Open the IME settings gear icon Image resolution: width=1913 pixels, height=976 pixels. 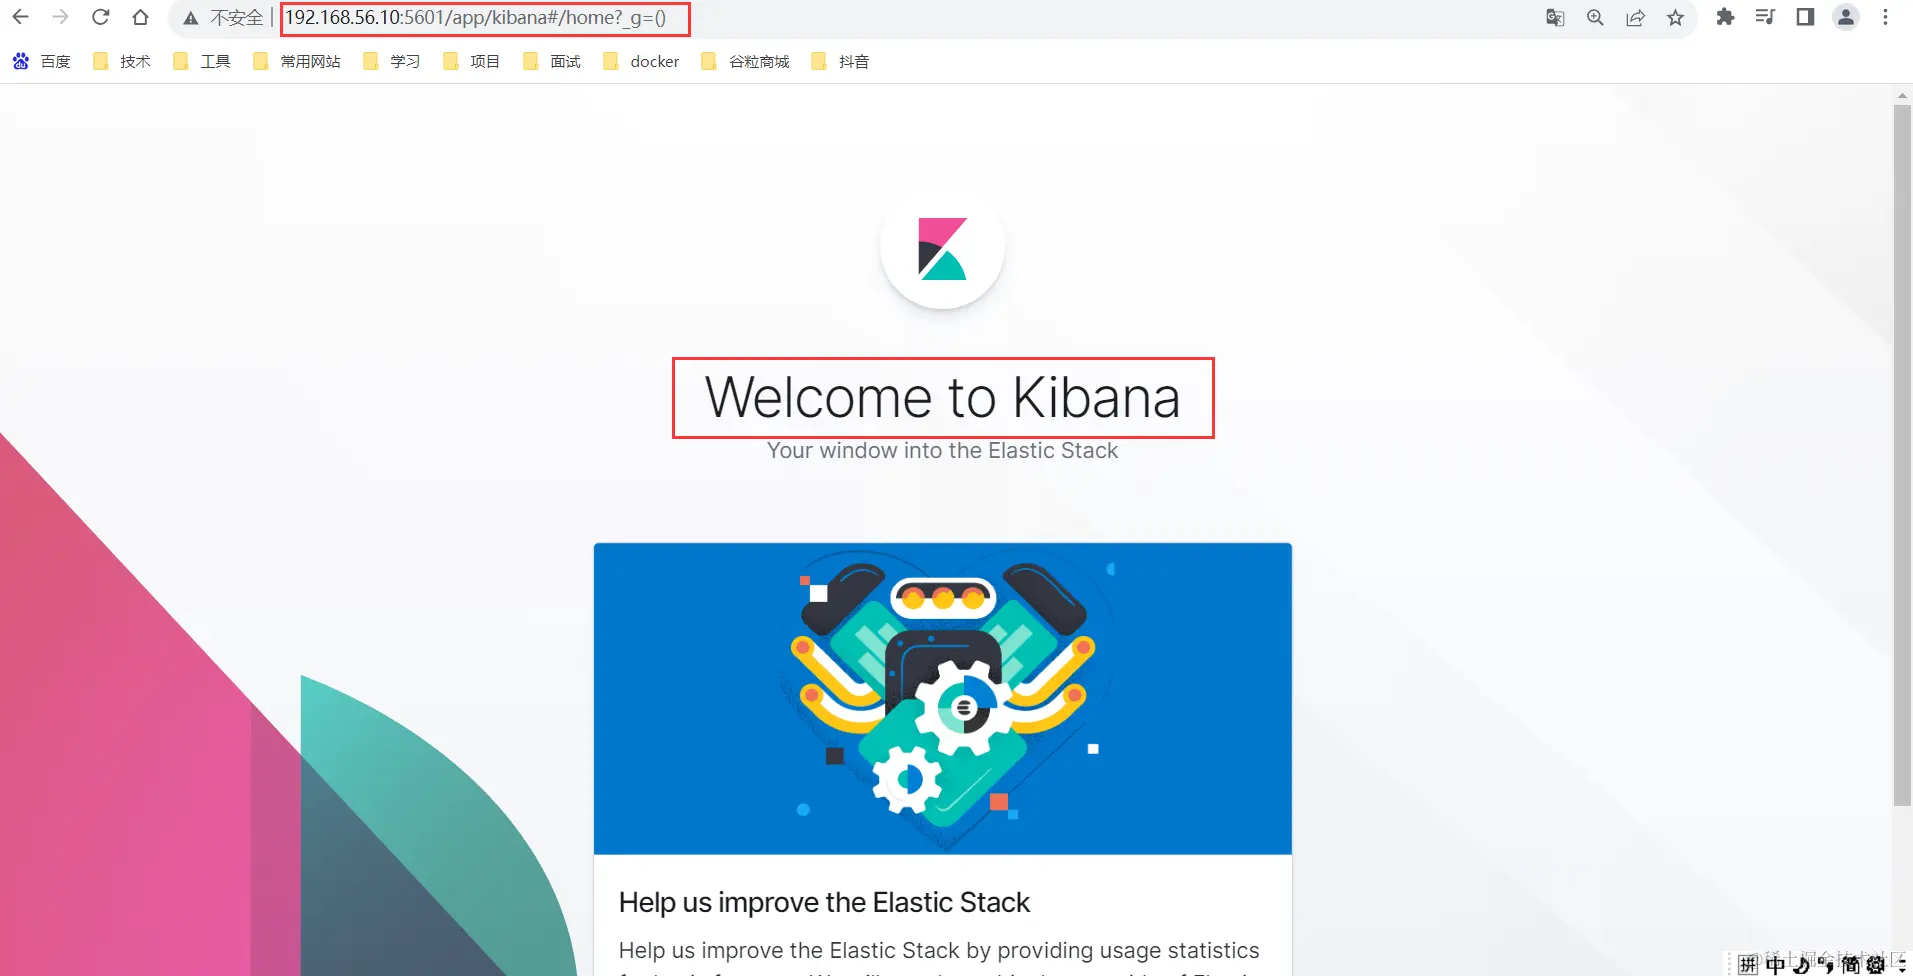coord(1876,964)
